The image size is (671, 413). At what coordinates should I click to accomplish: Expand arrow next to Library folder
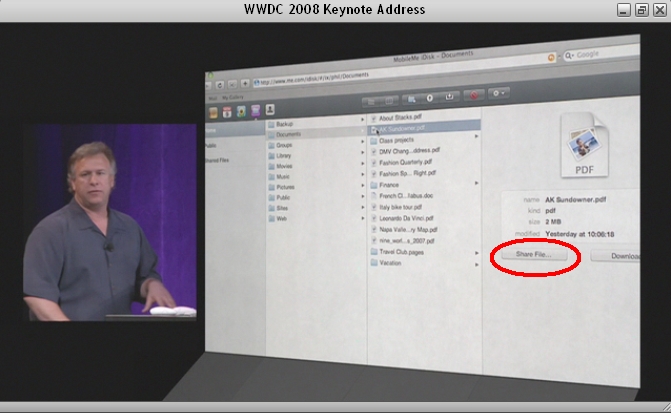tap(362, 152)
